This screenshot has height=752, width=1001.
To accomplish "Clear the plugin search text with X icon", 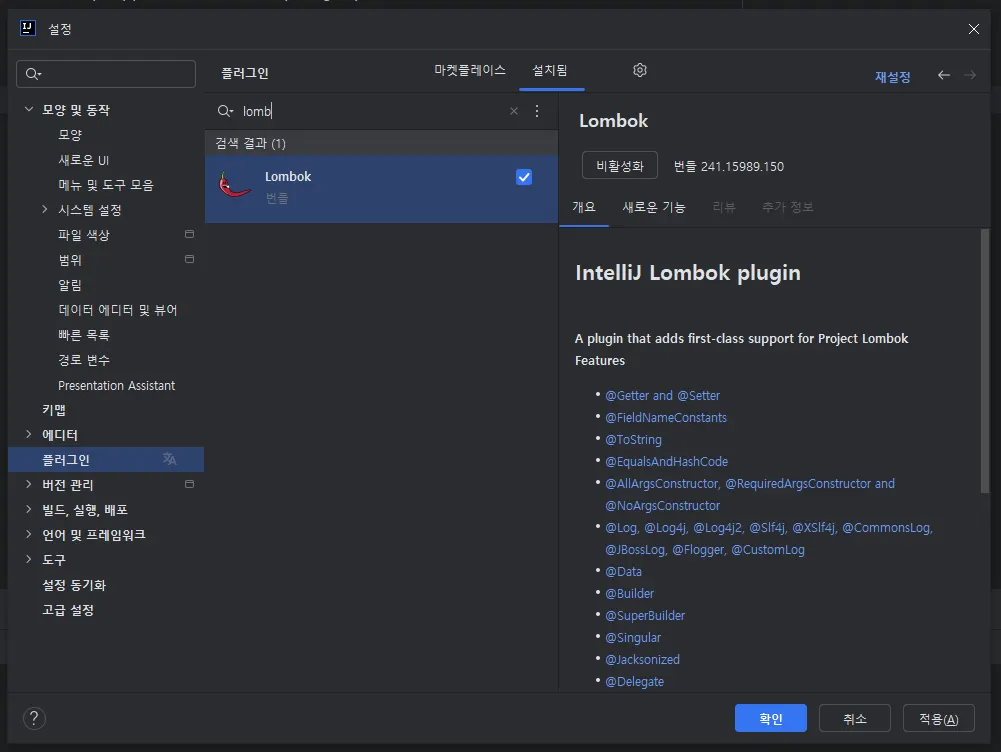I will (514, 111).
